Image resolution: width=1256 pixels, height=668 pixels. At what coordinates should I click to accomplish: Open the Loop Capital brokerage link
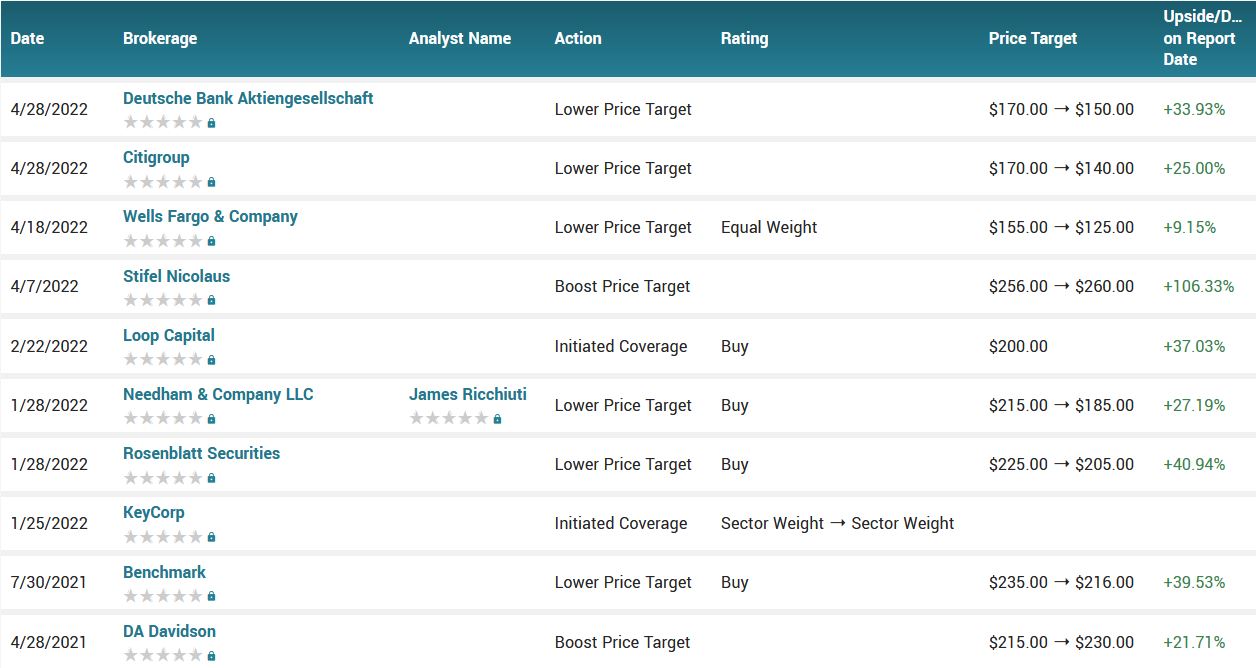click(169, 335)
